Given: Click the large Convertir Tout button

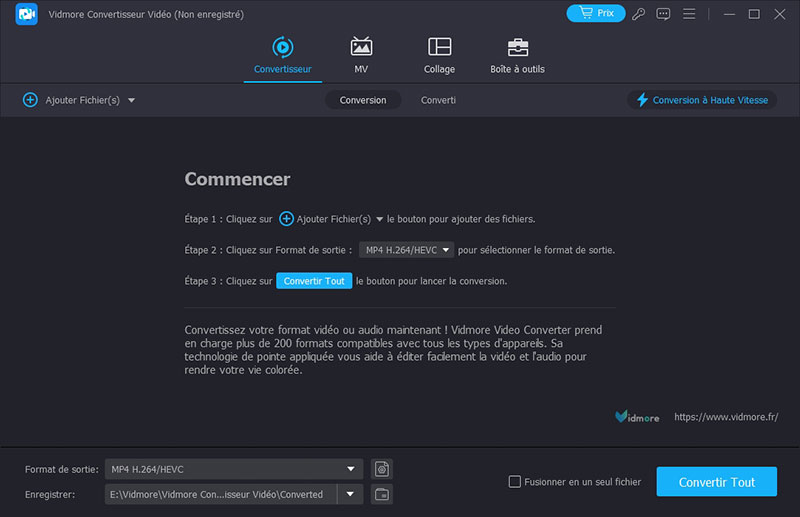Looking at the screenshot, I should (x=716, y=481).
